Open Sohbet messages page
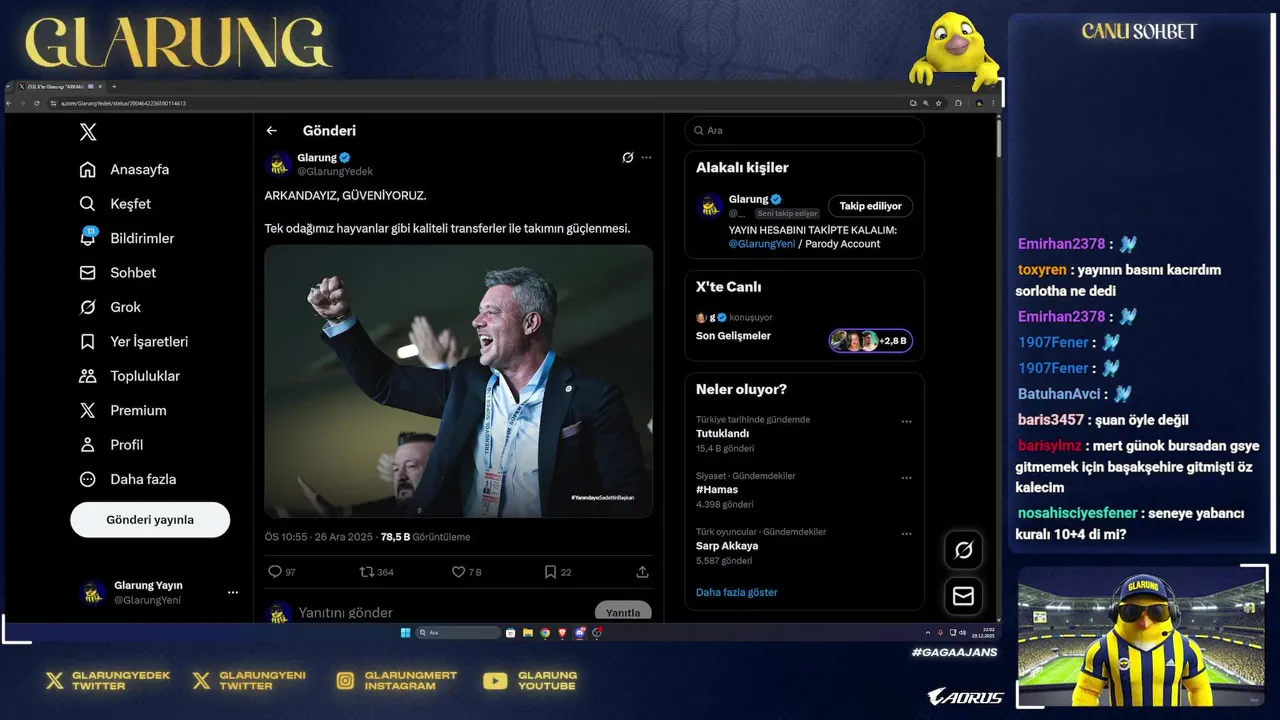The width and height of the screenshot is (1280, 720). [x=118, y=273]
